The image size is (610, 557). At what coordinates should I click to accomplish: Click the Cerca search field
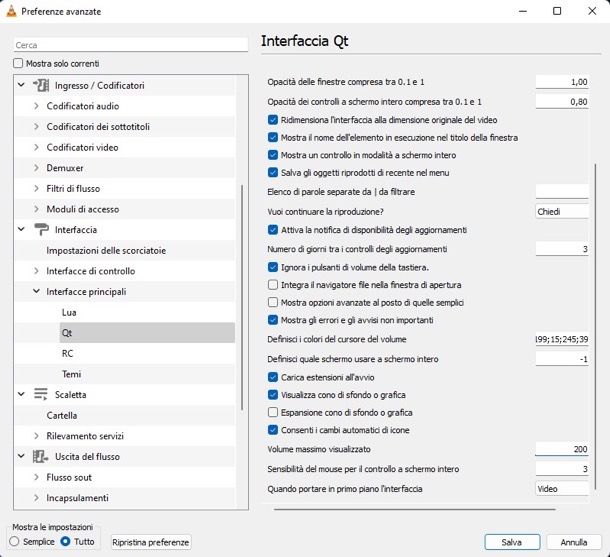click(x=131, y=45)
